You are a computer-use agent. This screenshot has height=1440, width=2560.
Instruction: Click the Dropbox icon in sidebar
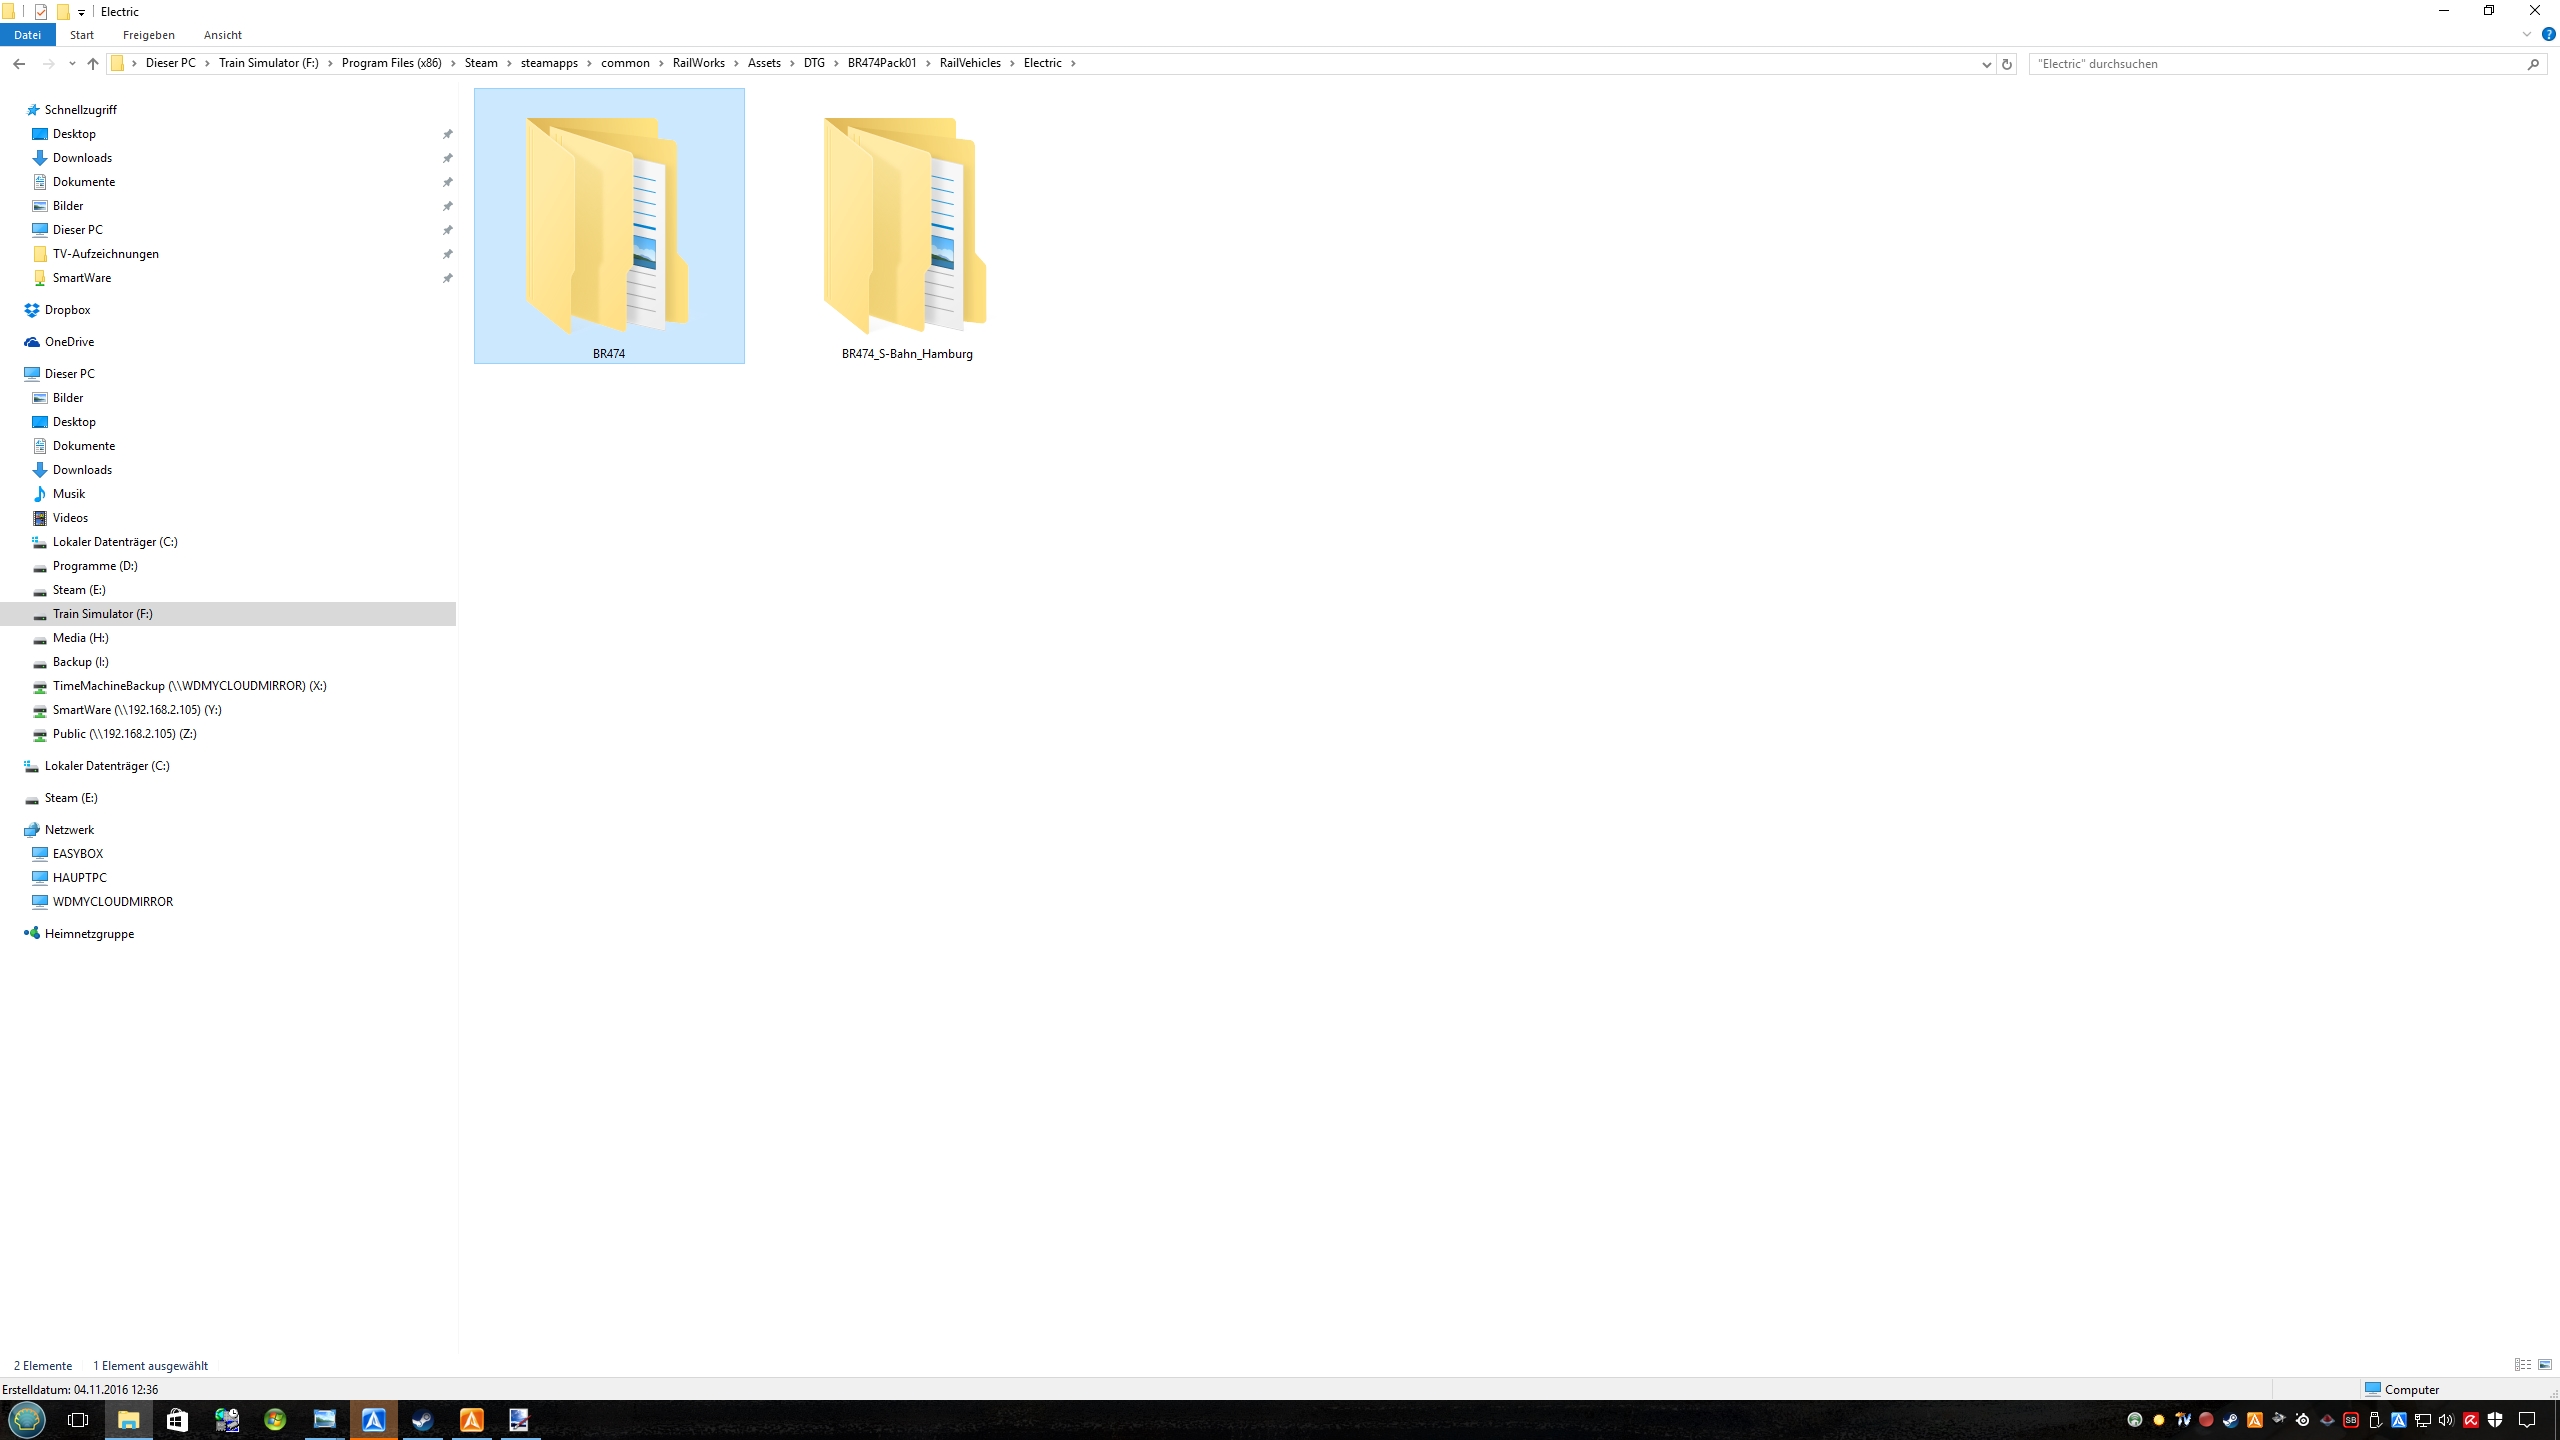click(32, 310)
